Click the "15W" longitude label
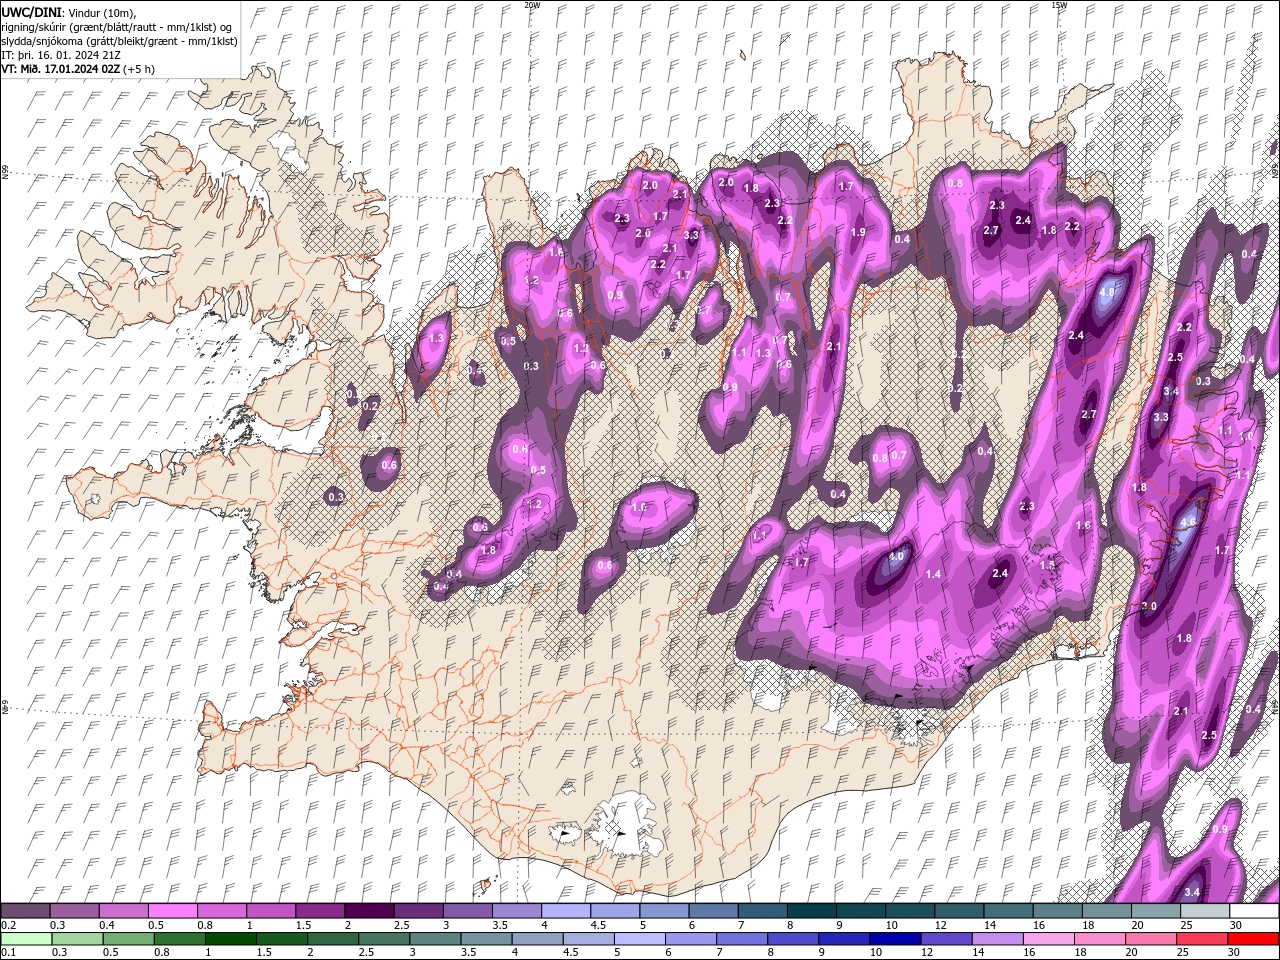Screen dimensions: 1280x960 (x=1059, y=5)
